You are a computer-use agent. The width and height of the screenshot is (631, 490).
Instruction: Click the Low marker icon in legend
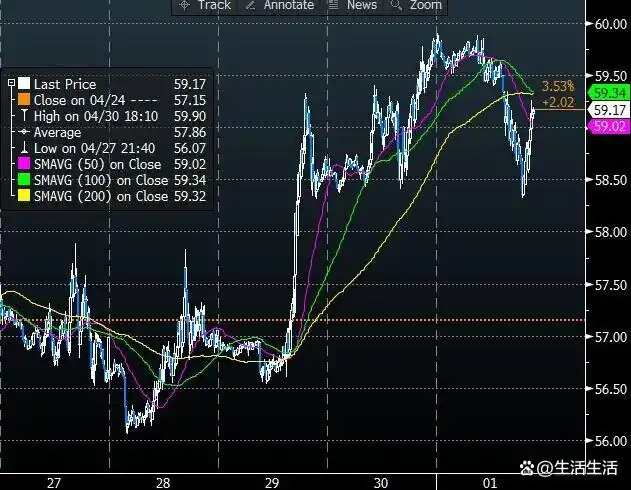pyautogui.click(x=25, y=148)
